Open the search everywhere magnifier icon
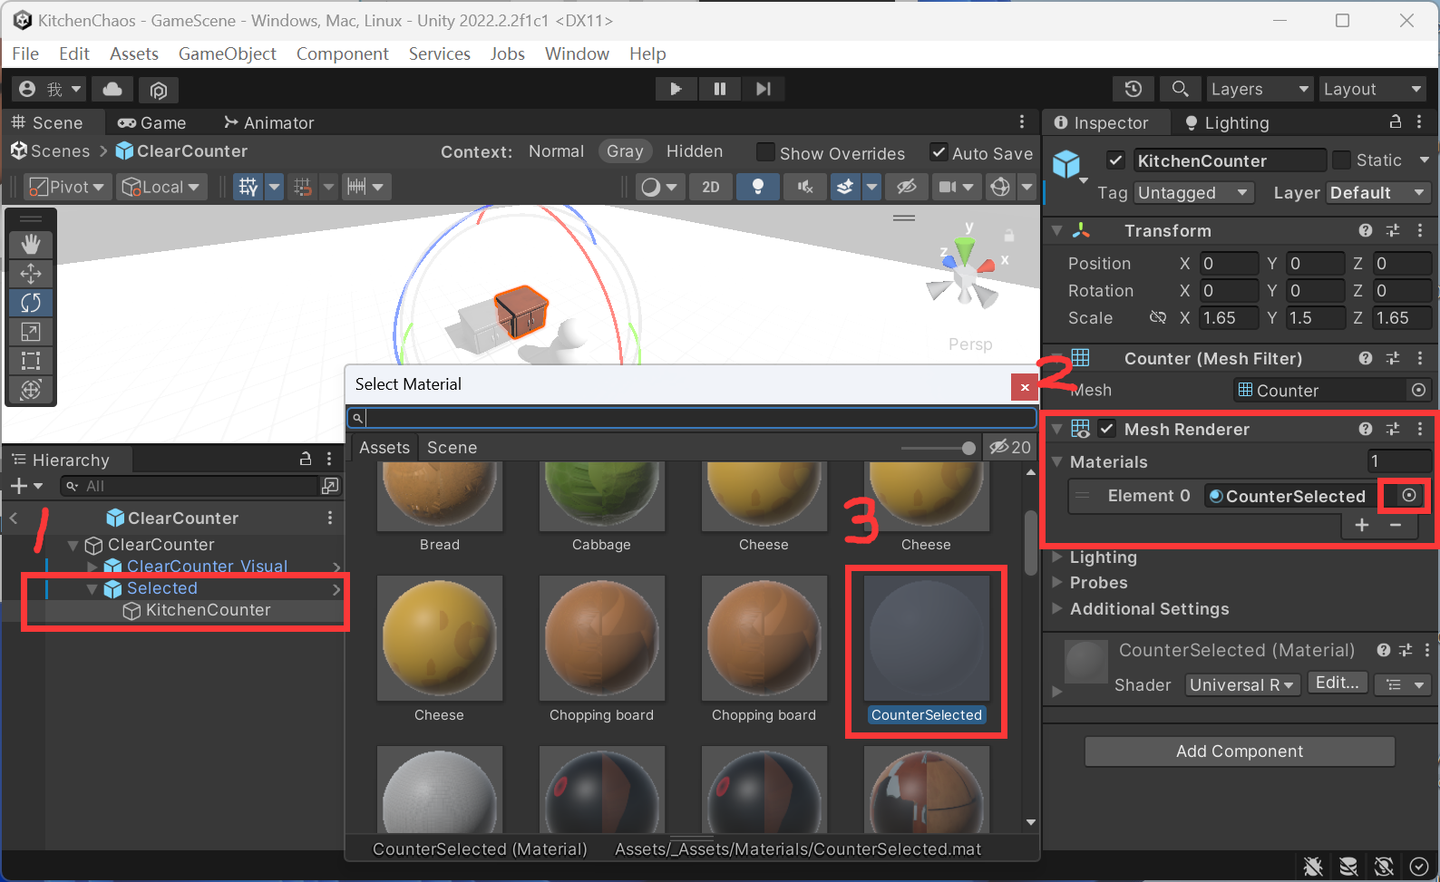1440x882 pixels. [1180, 89]
